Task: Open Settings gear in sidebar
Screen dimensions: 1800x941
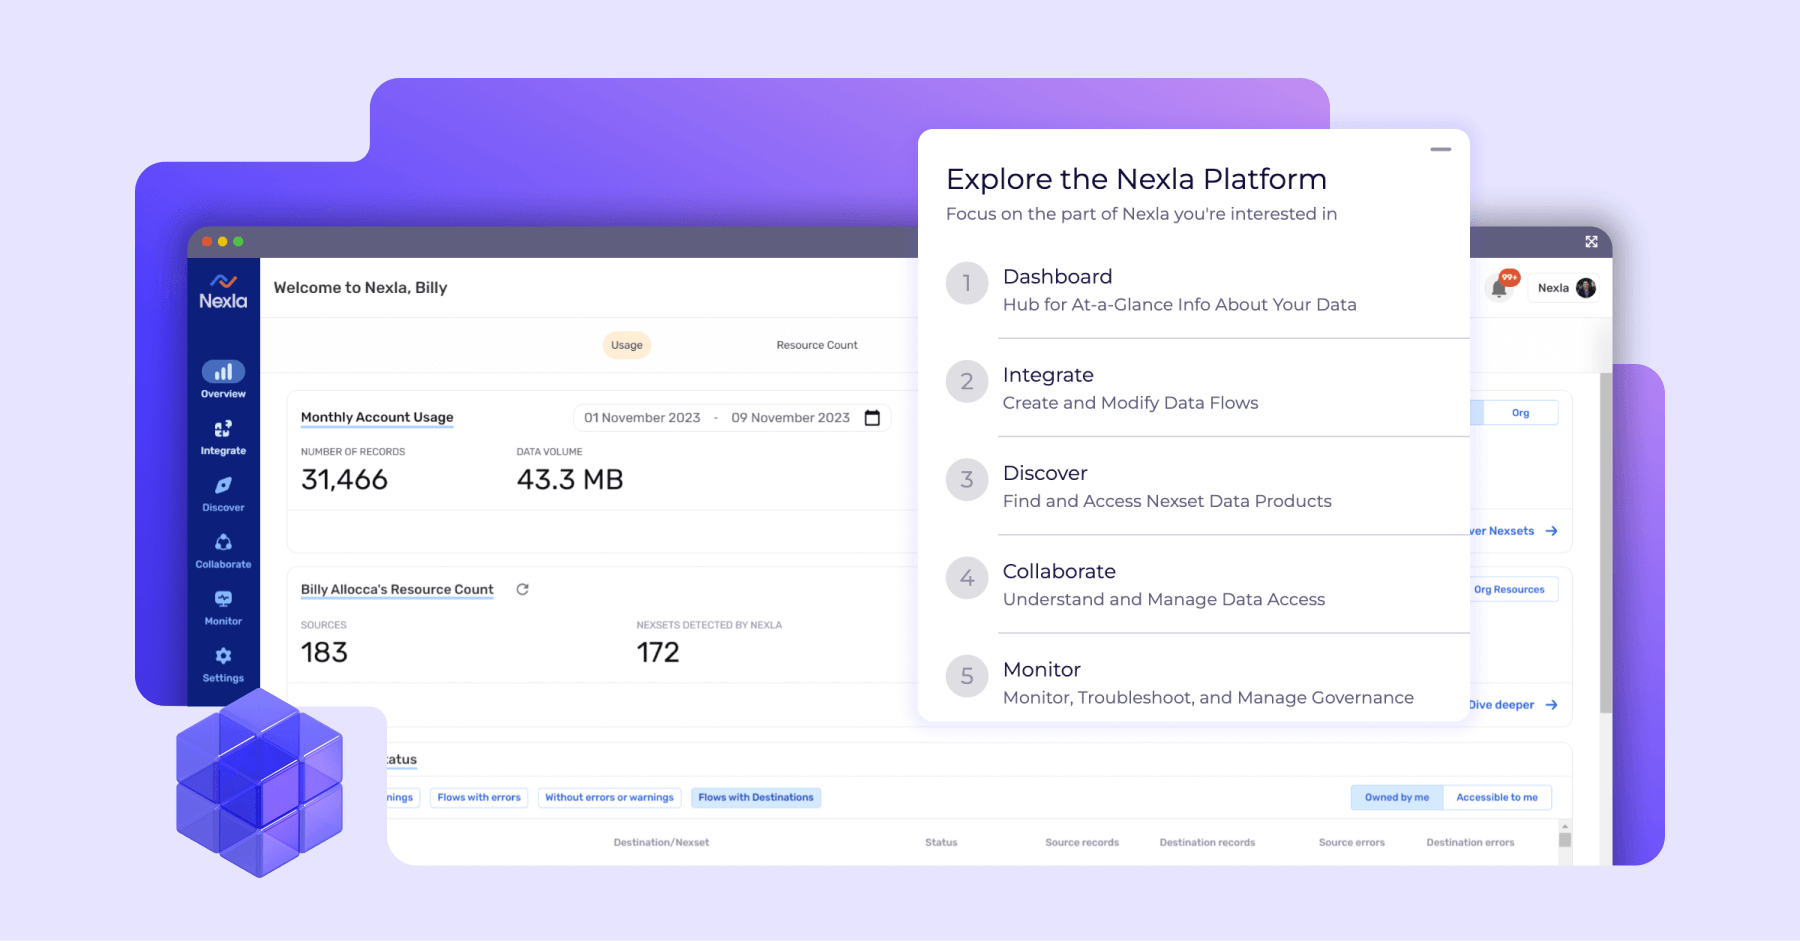Action: click(x=223, y=664)
